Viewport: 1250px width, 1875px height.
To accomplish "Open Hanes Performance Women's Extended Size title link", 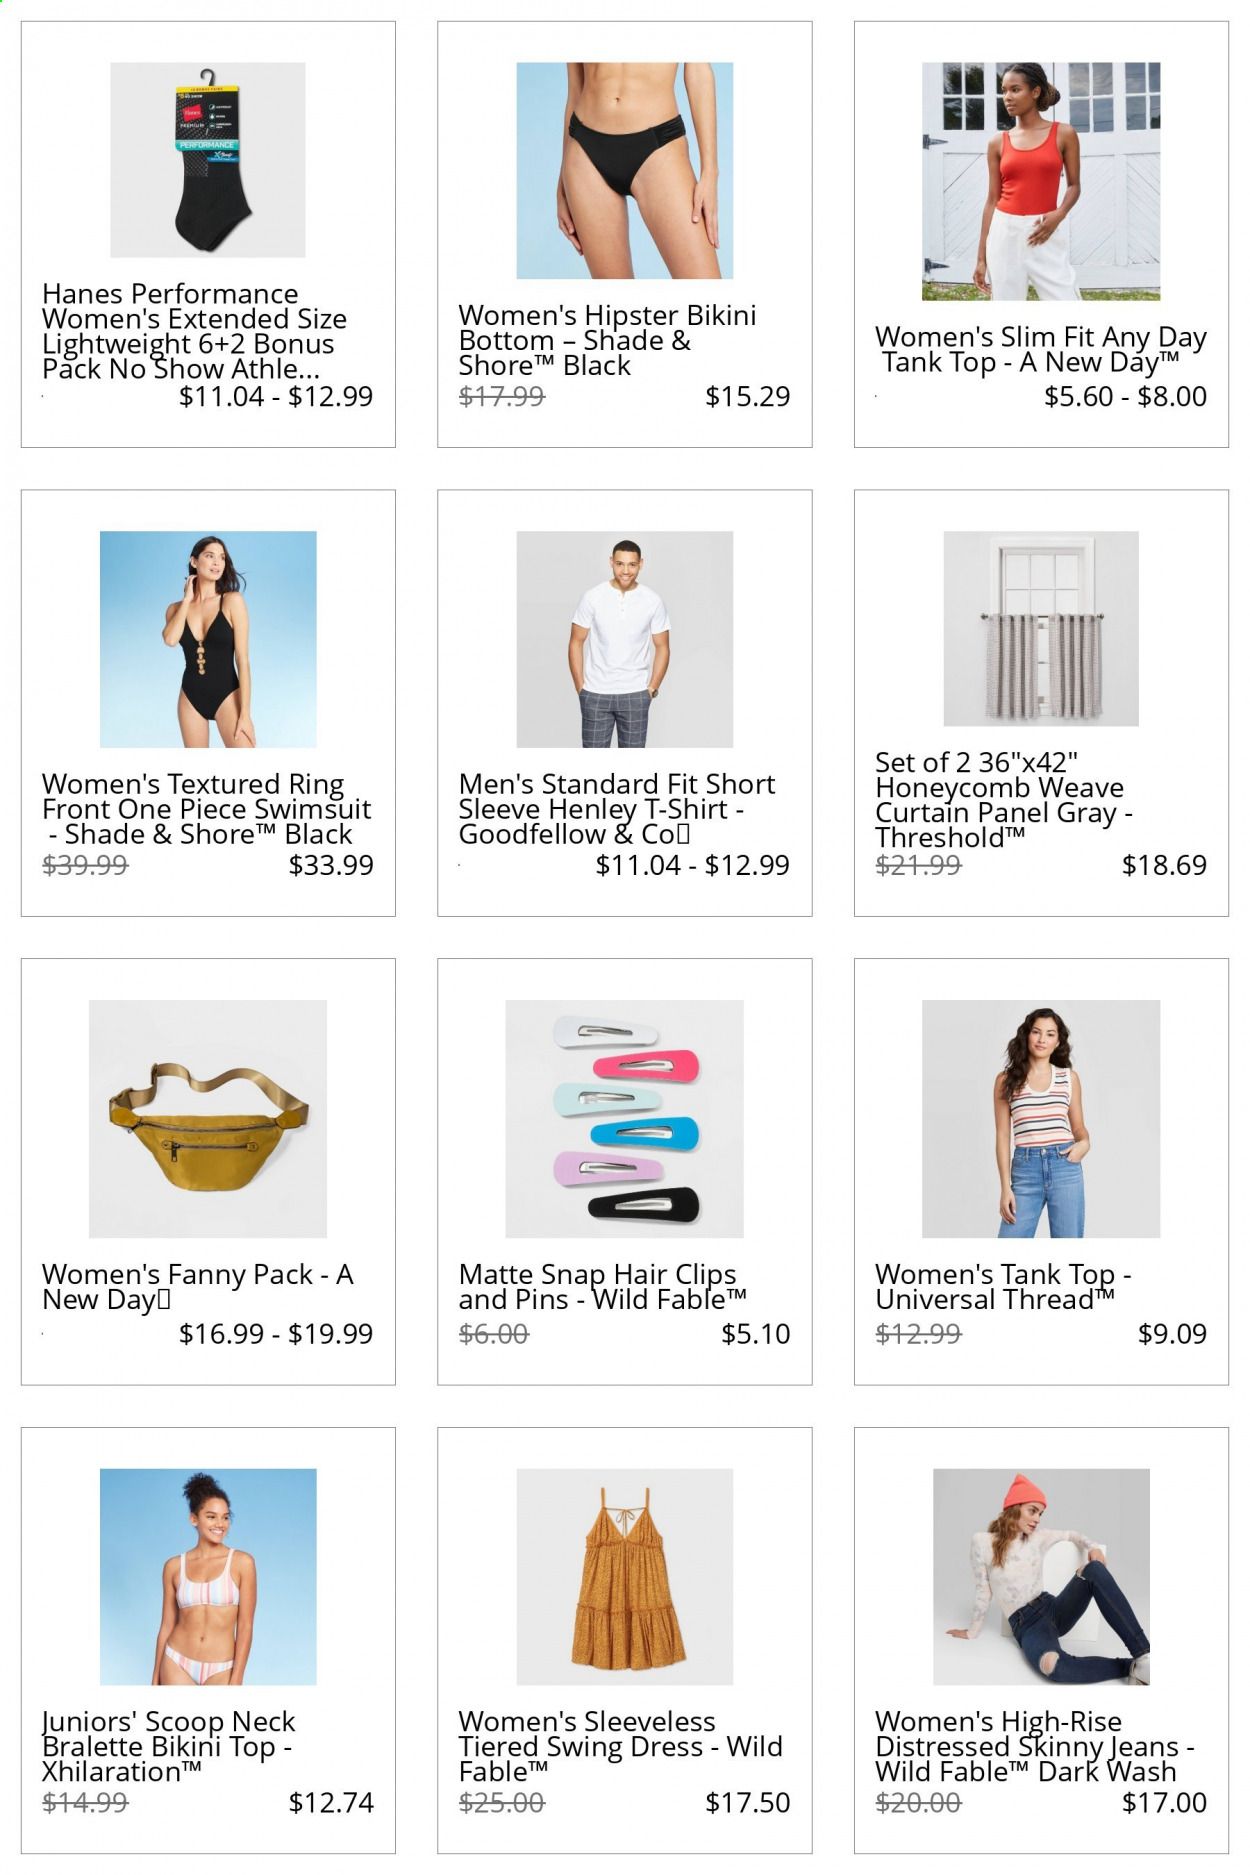I will (195, 331).
